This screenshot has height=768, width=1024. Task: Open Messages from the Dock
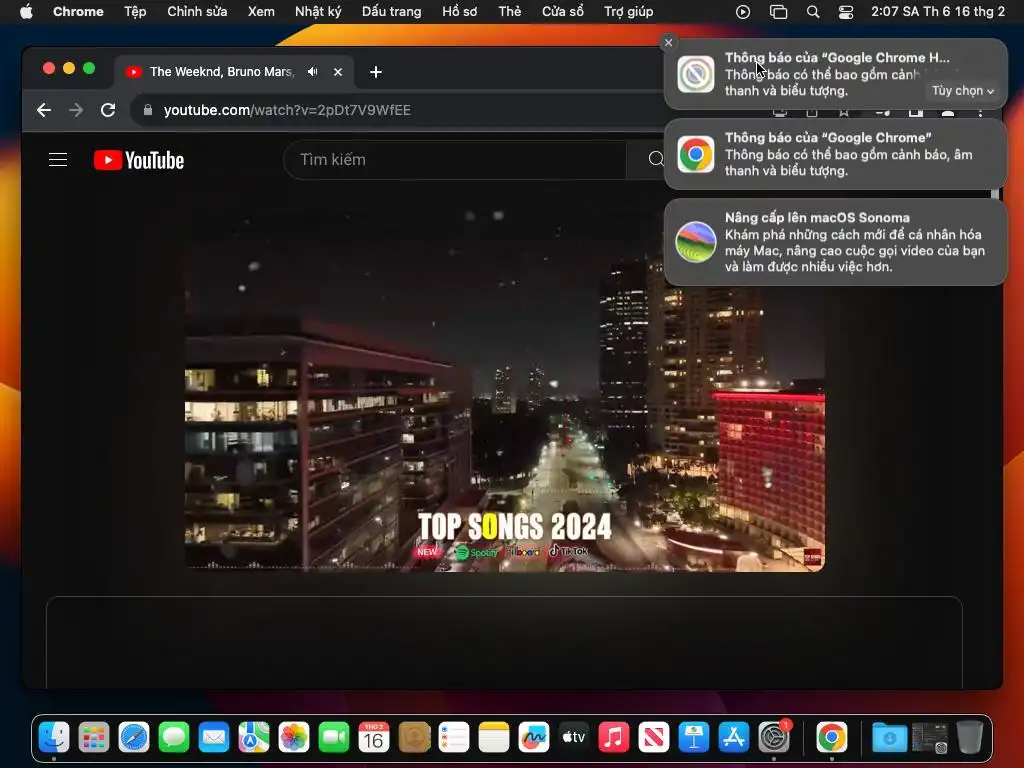click(174, 738)
